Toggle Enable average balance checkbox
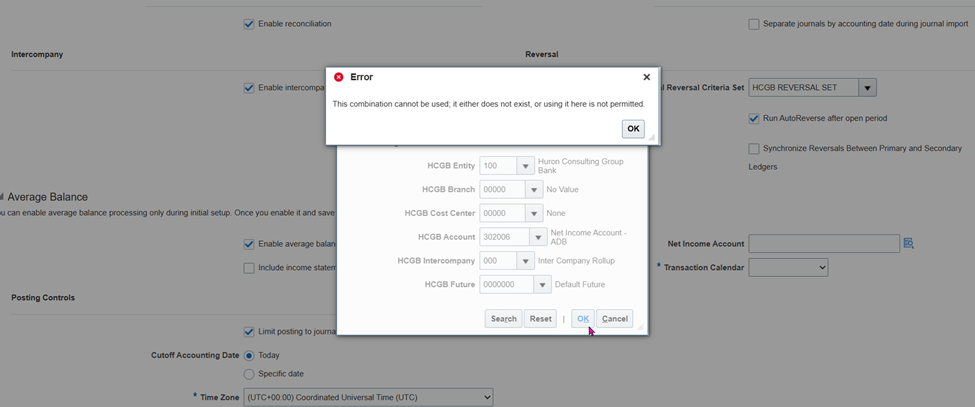 (x=249, y=244)
